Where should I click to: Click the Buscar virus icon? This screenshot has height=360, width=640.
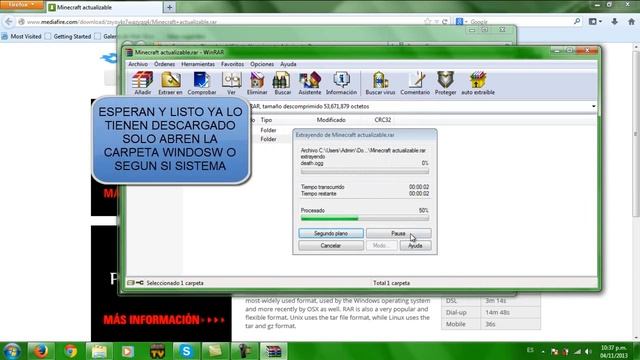click(x=380, y=83)
